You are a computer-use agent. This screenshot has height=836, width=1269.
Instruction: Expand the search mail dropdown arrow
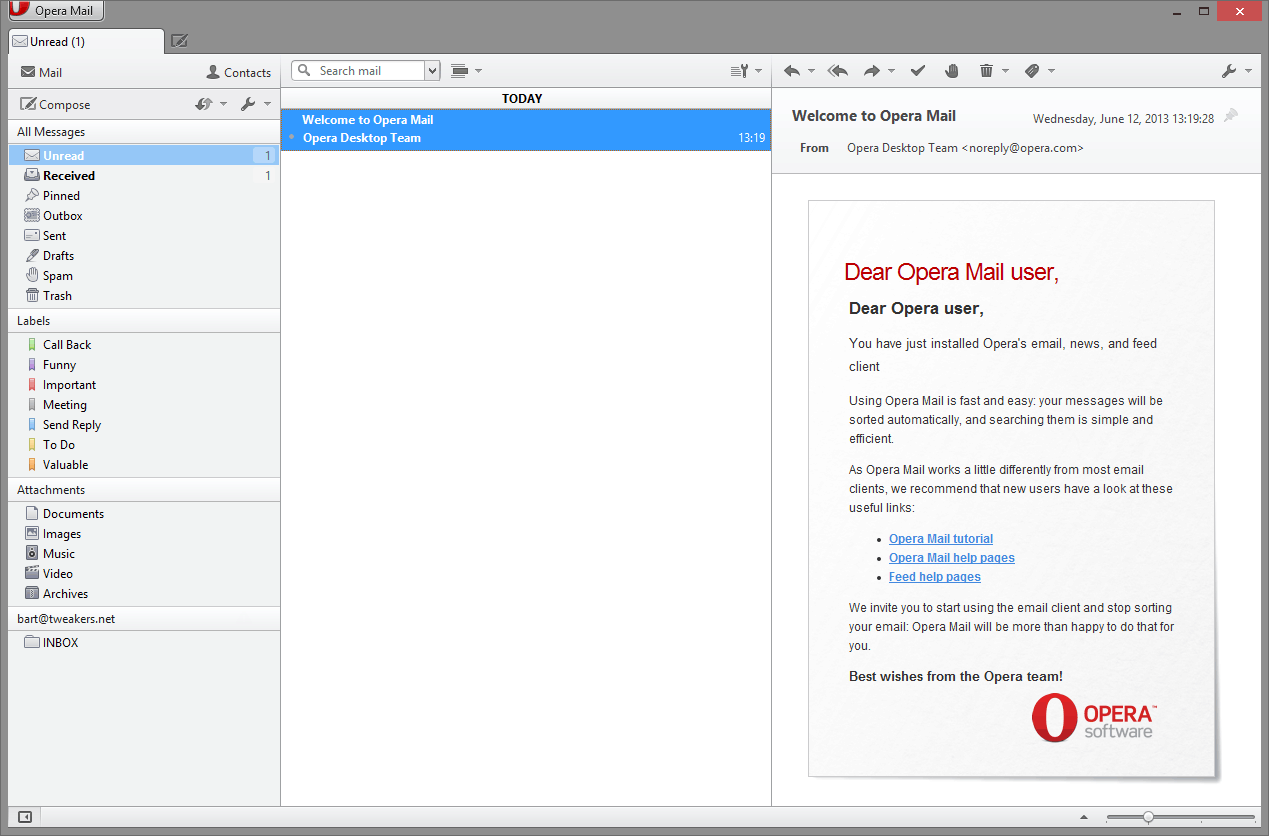pos(432,71)
